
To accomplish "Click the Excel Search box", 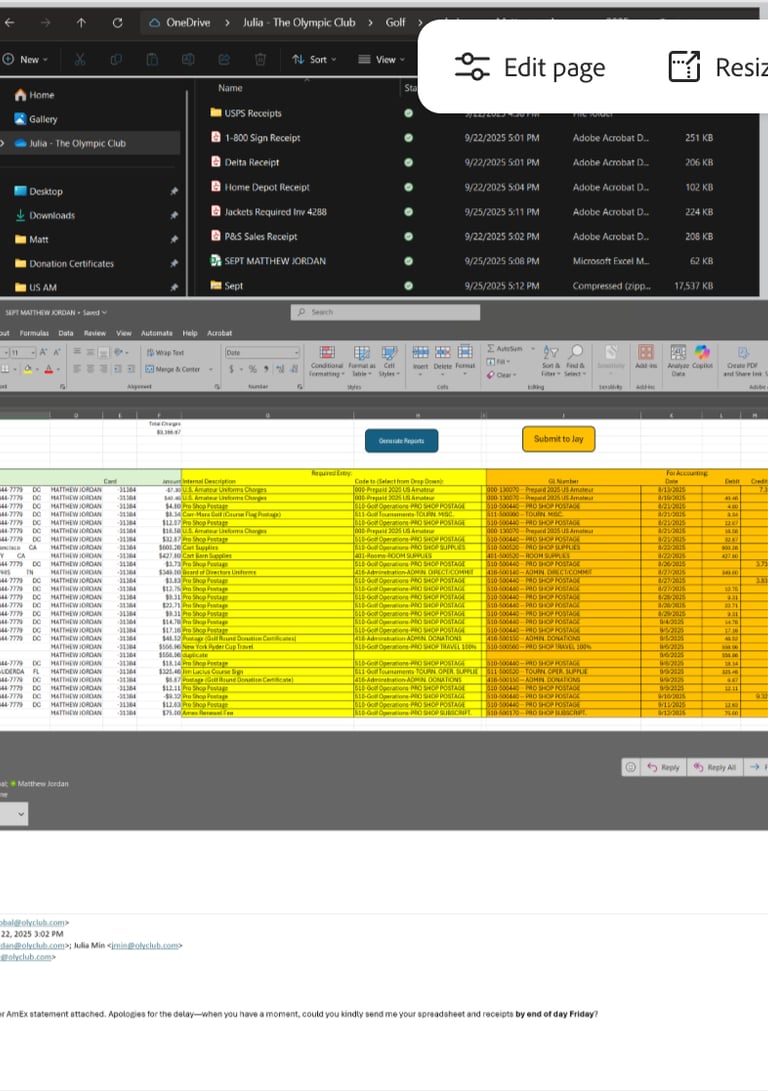I will pos(385,312).
